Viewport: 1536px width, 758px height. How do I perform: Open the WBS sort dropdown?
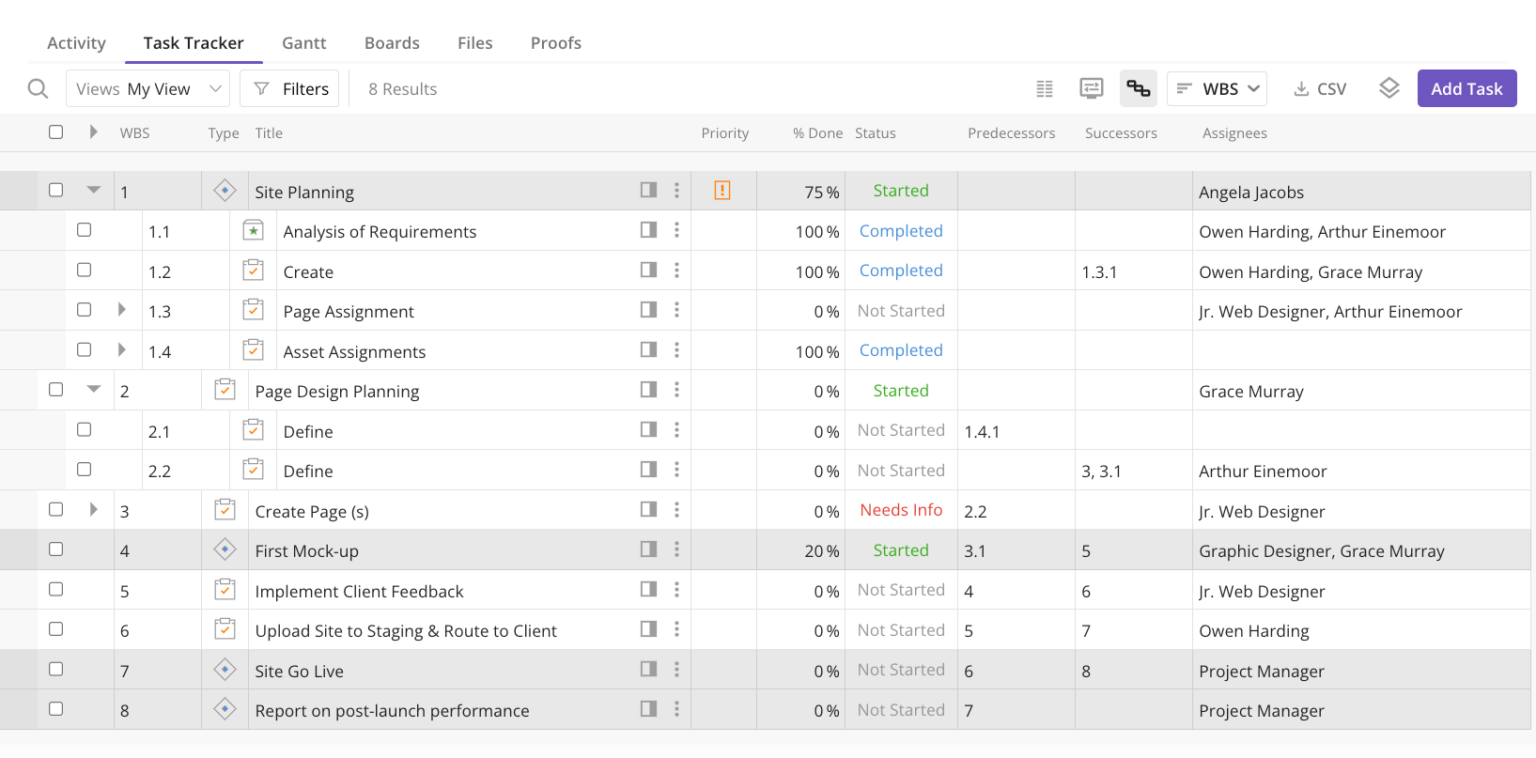pos(1217,88)
